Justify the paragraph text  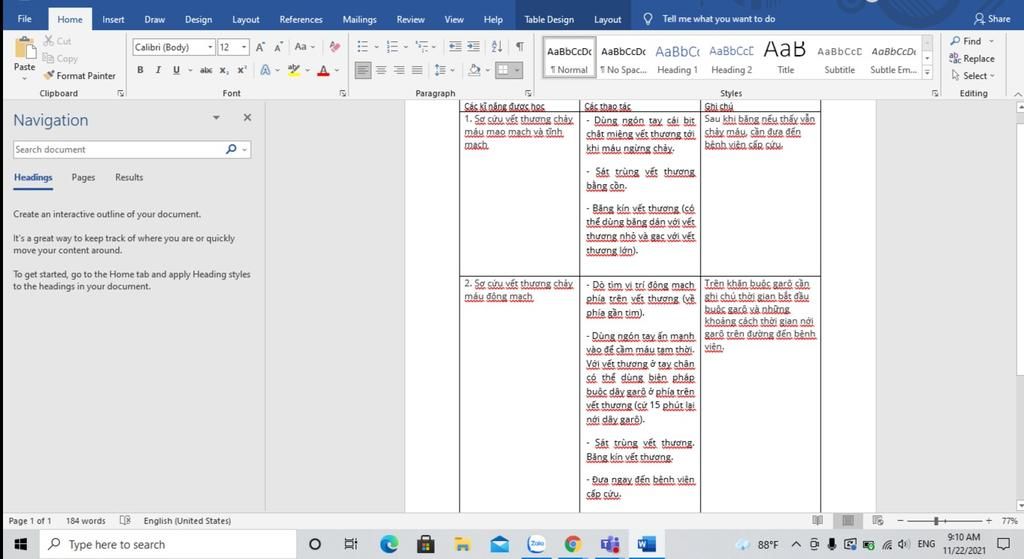pos(417,70)
